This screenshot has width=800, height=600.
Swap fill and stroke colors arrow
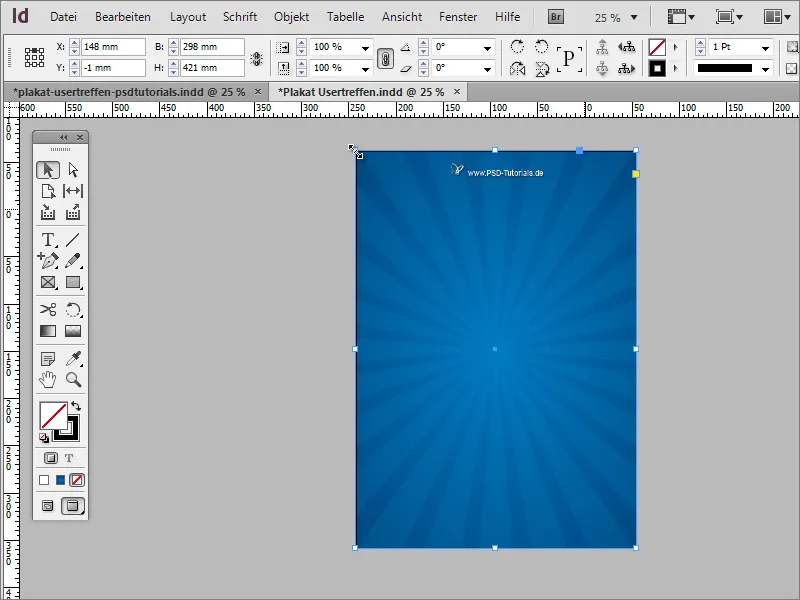75,406
